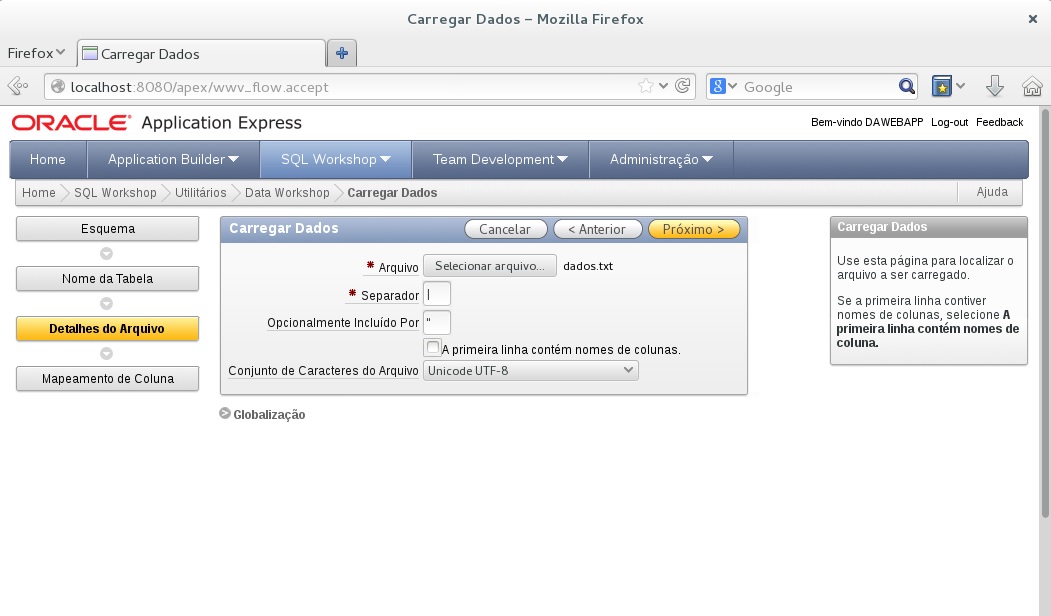Viewport: 1051px width, 616px height.
Task: Open the SQL Workshop menu tab
Action: click(x=335, y=159)
